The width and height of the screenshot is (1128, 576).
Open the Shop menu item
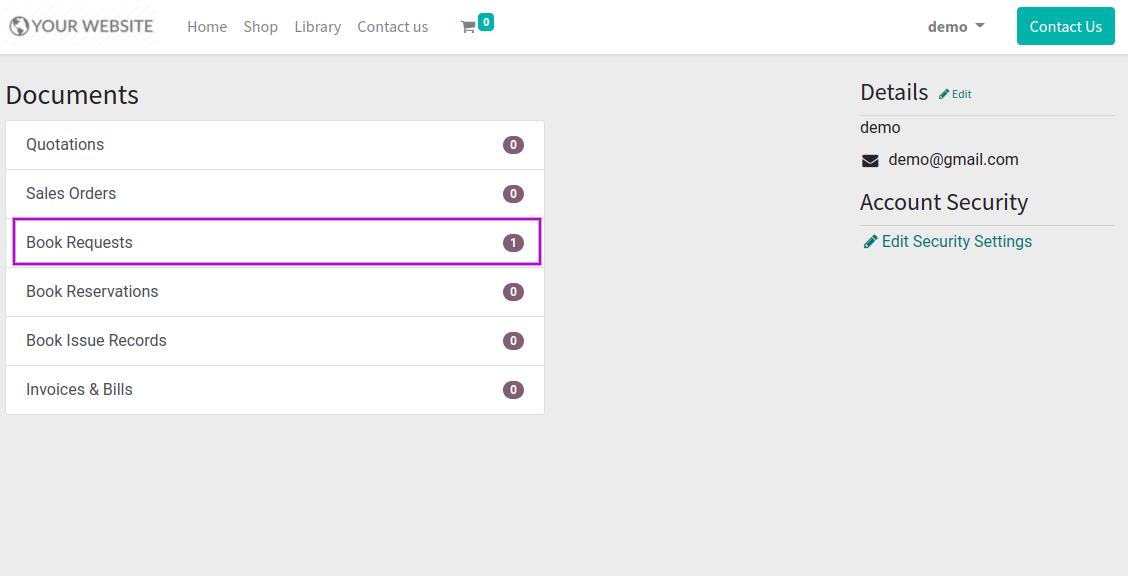(260, 27)
